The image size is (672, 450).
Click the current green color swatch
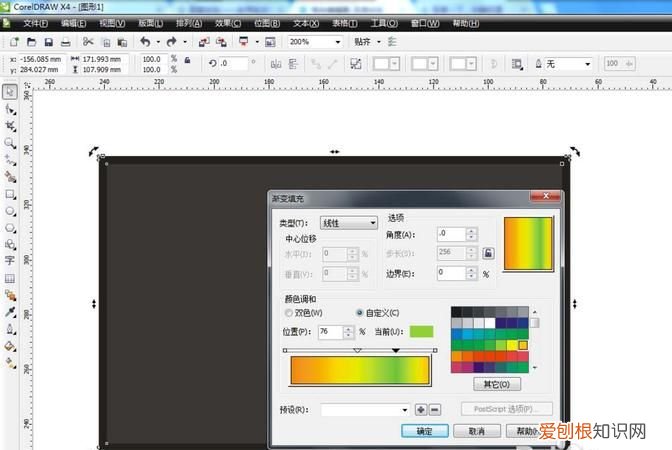pyautogui.click(x=420, y=331)
